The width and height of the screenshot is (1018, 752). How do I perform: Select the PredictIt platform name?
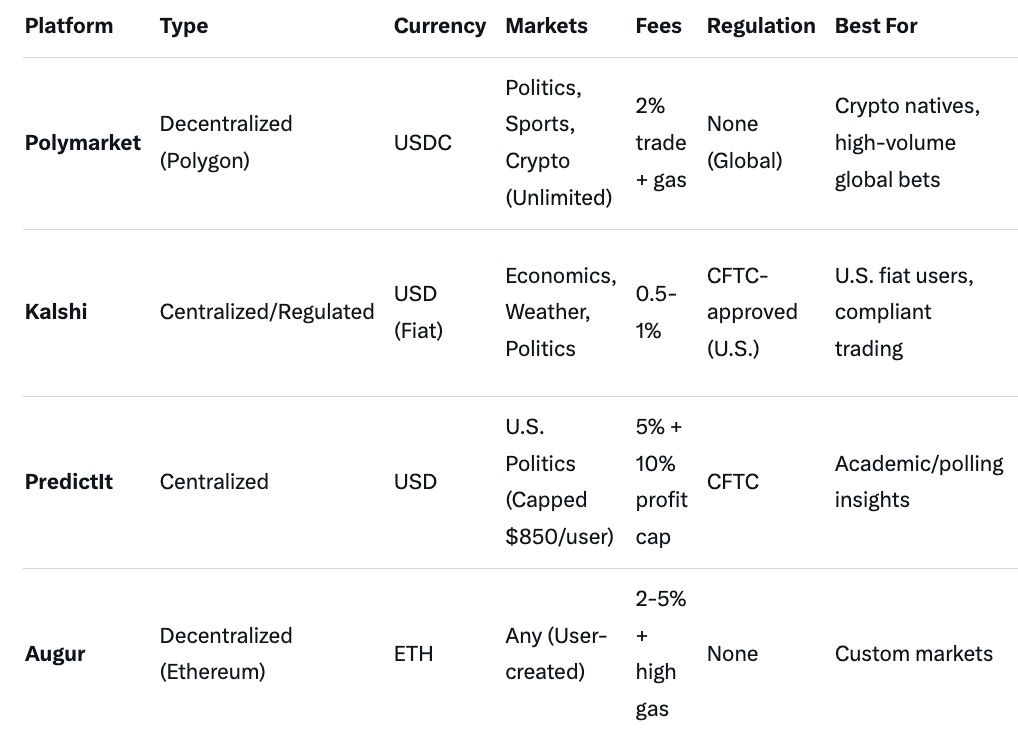pos(69,482)
